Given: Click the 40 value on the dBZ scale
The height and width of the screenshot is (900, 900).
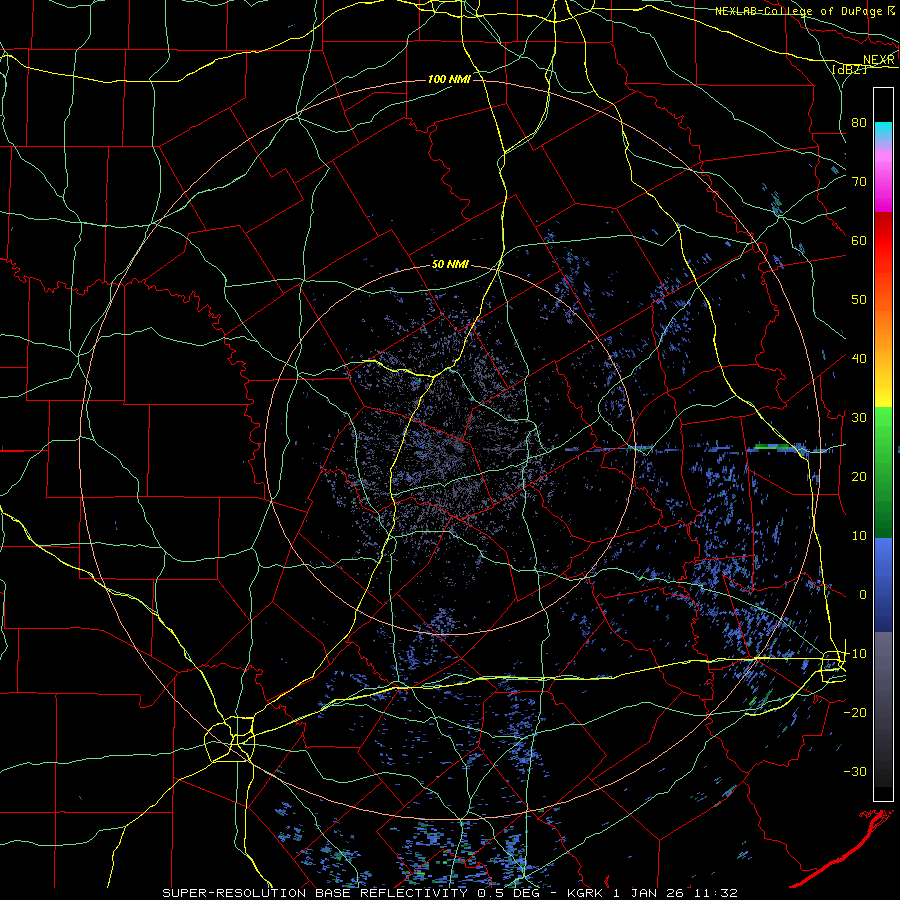Looking at the screenshot, I should tap(859, 358).
